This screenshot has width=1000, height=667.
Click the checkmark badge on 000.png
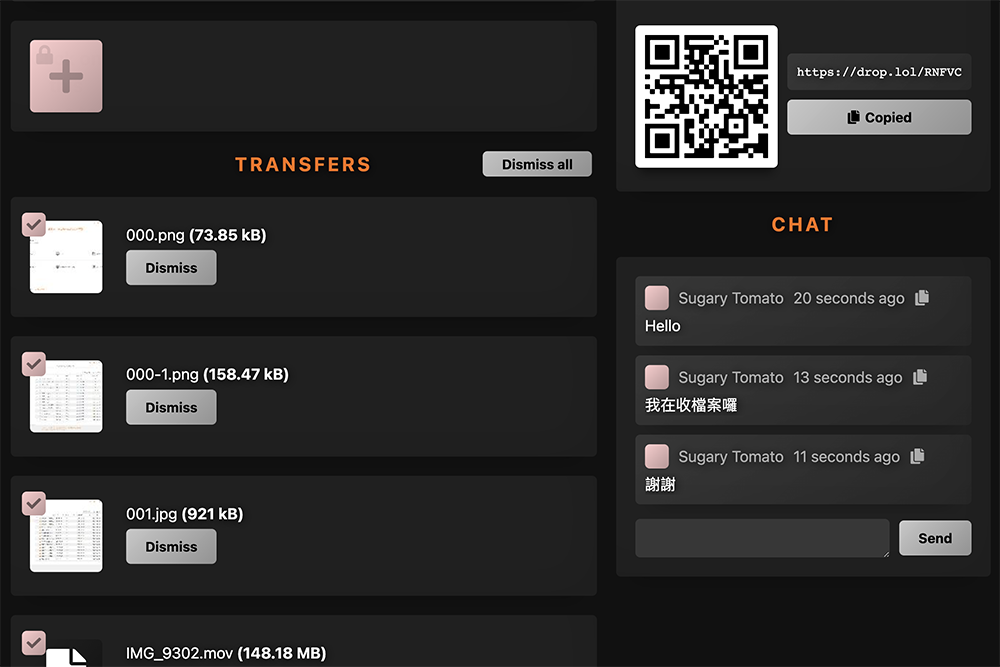pos(34,224)
